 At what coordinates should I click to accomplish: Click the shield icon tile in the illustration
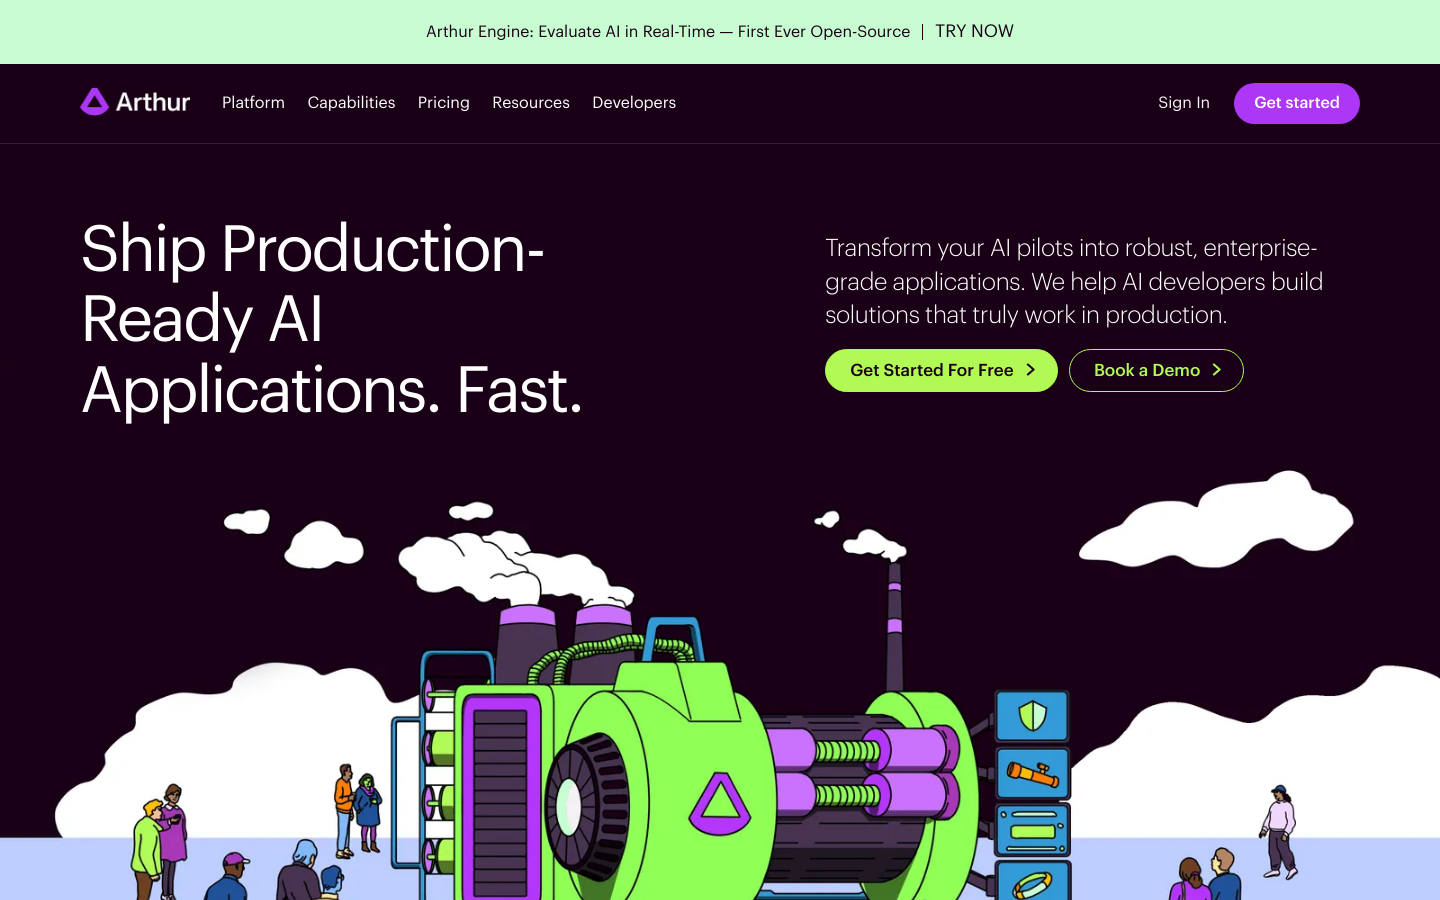(1032, 716)
